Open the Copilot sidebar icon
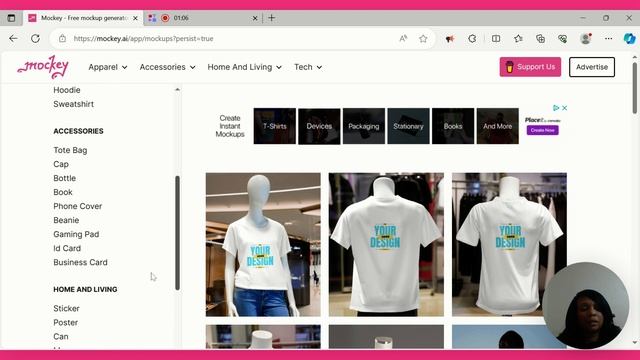Screen dimensions: 640x360 [629, 38]
